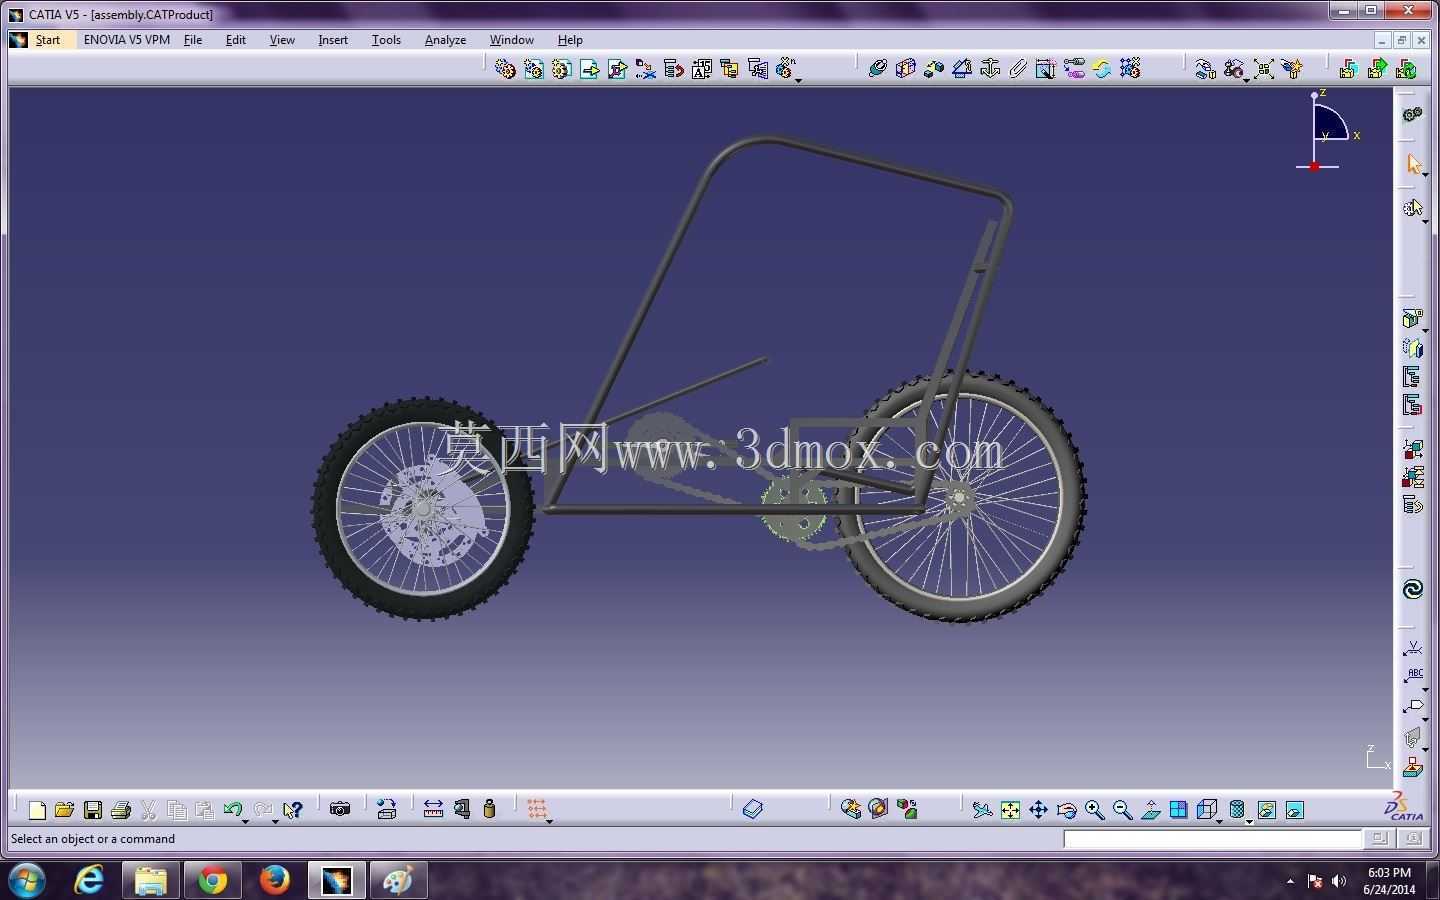Open the File menu

pyautogui.click(x=193, y=40)
